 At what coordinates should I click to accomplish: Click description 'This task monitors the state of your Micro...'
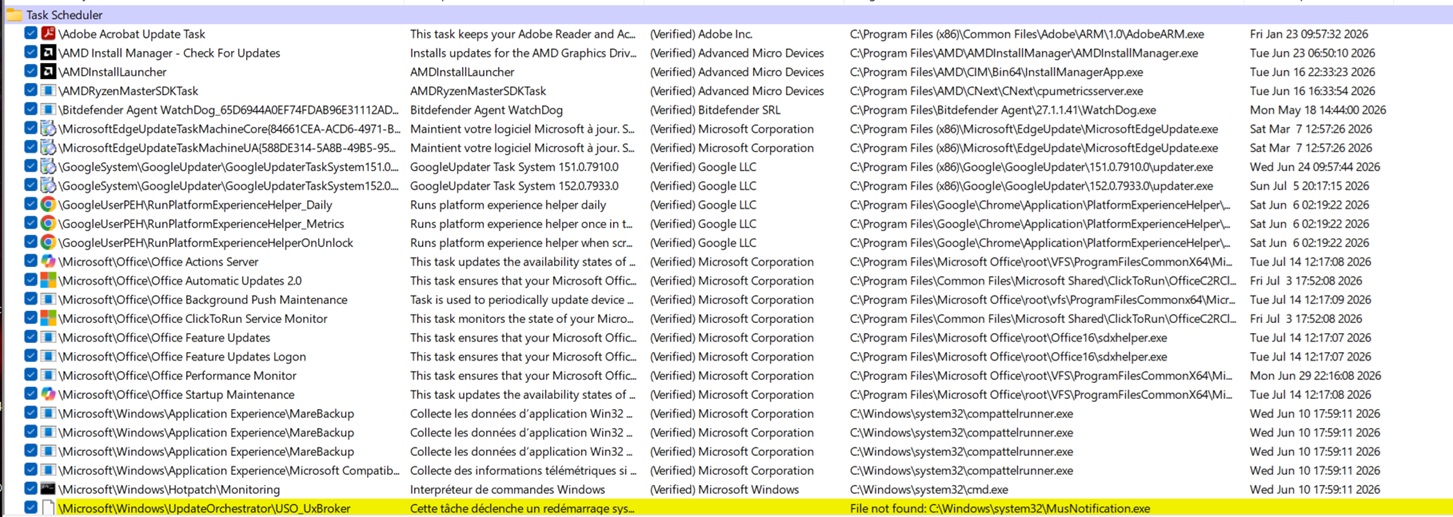(523, 319)
